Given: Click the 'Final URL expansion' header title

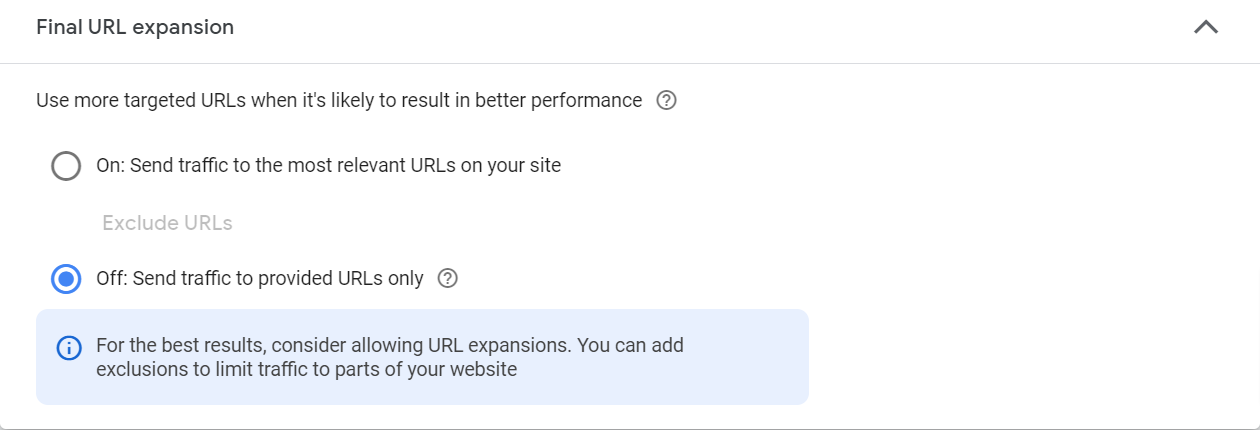Looking at the screenshot, I should (135, 28).
